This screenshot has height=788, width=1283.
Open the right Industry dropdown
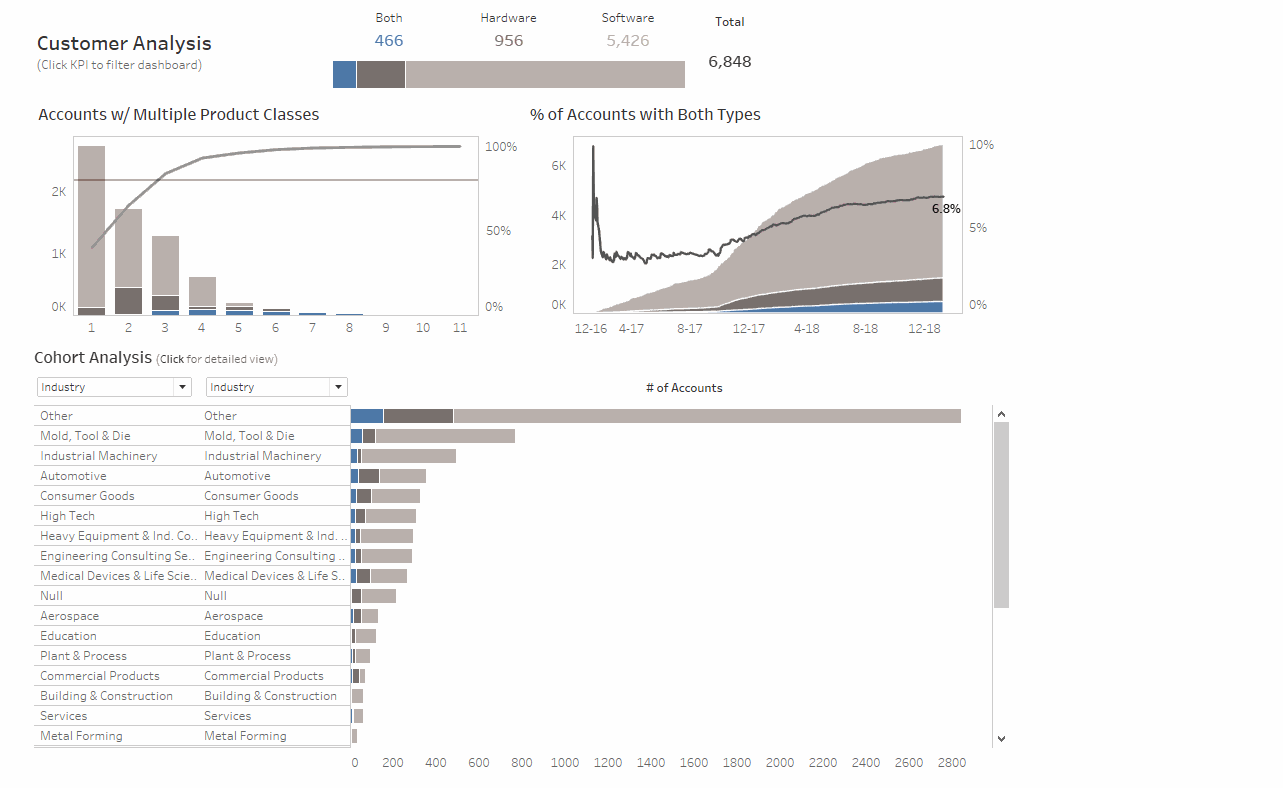(277, 387)
